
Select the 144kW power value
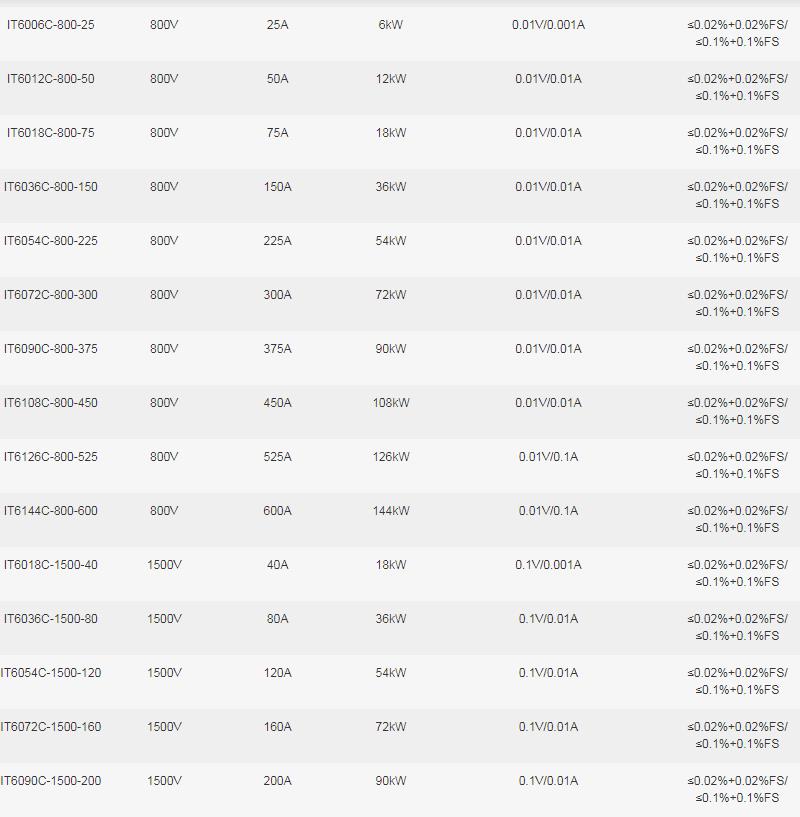point(391,511)
